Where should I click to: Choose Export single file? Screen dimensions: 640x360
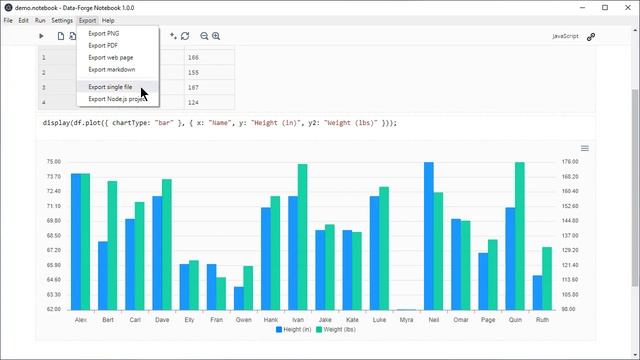pyautogui.click(x=118, y=87)
